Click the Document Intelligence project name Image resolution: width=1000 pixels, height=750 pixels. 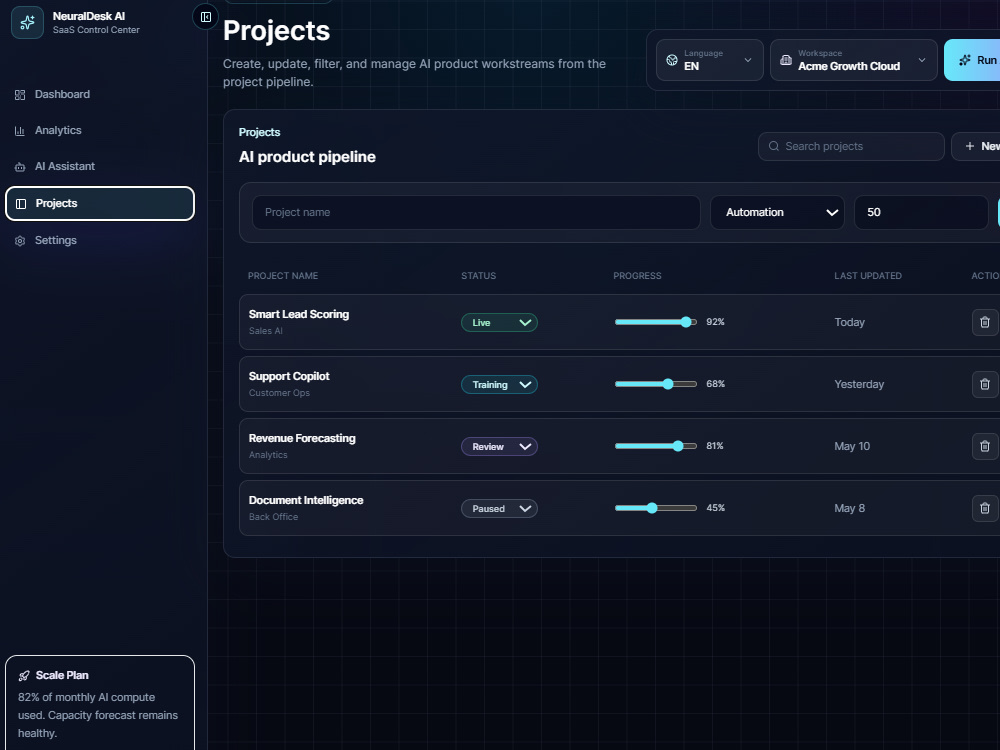306,501
